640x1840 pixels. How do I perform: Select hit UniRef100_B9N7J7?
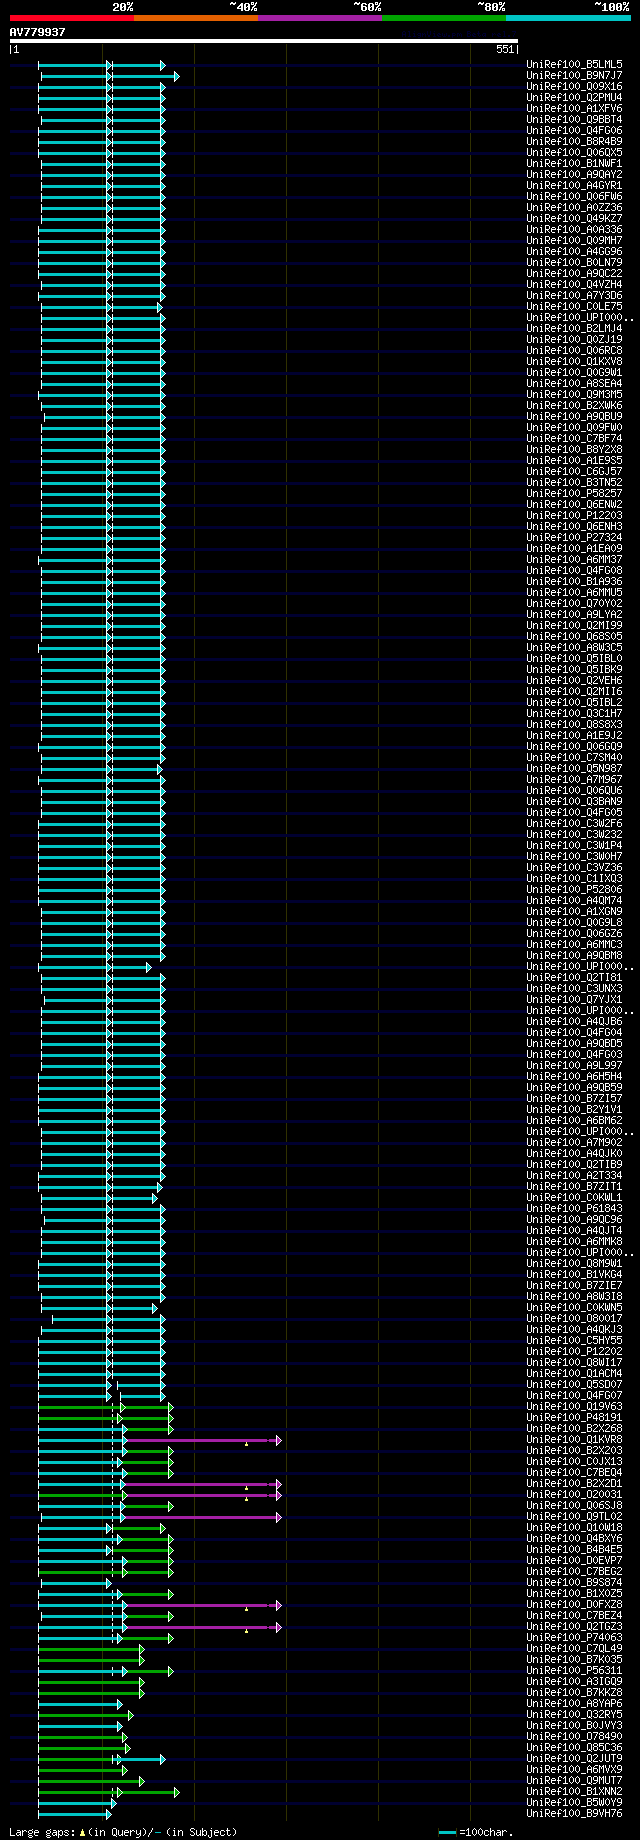(574, 75)
